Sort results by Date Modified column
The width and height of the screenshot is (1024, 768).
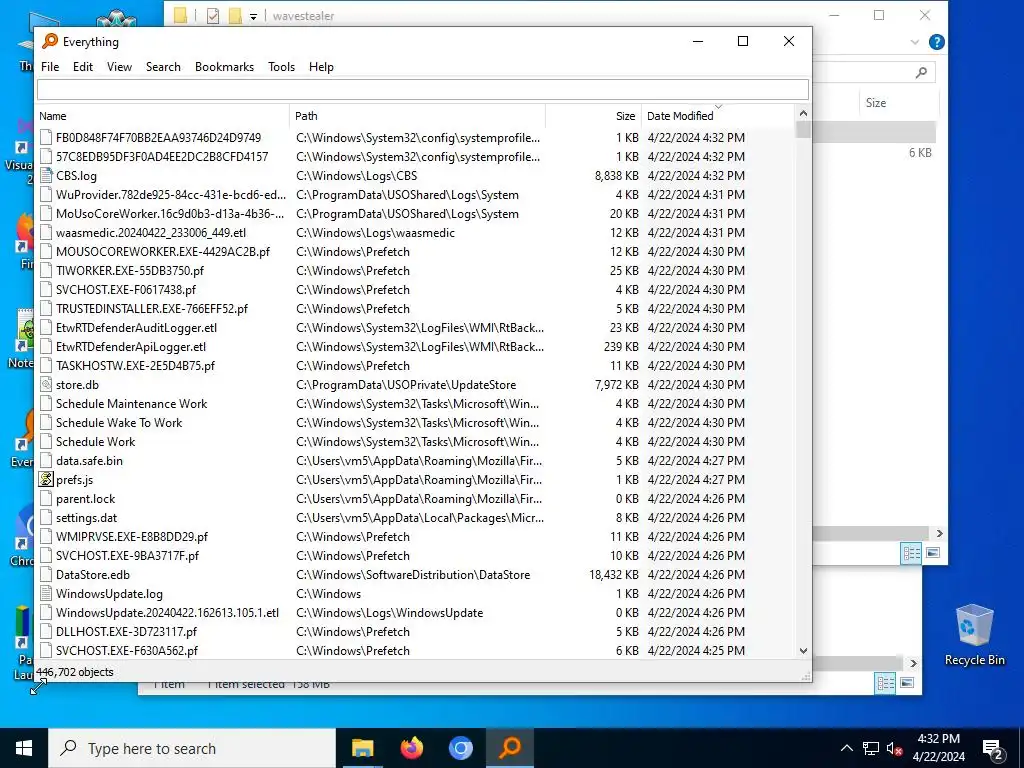pyautogui.click(x=717, y=116)
